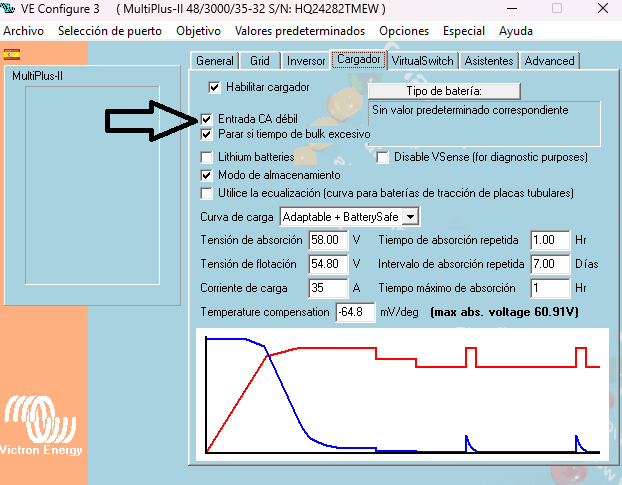Toggle Parar si tiempo de bulk excesivo
The height and width of the screenshot is (485, 622).
206,134
